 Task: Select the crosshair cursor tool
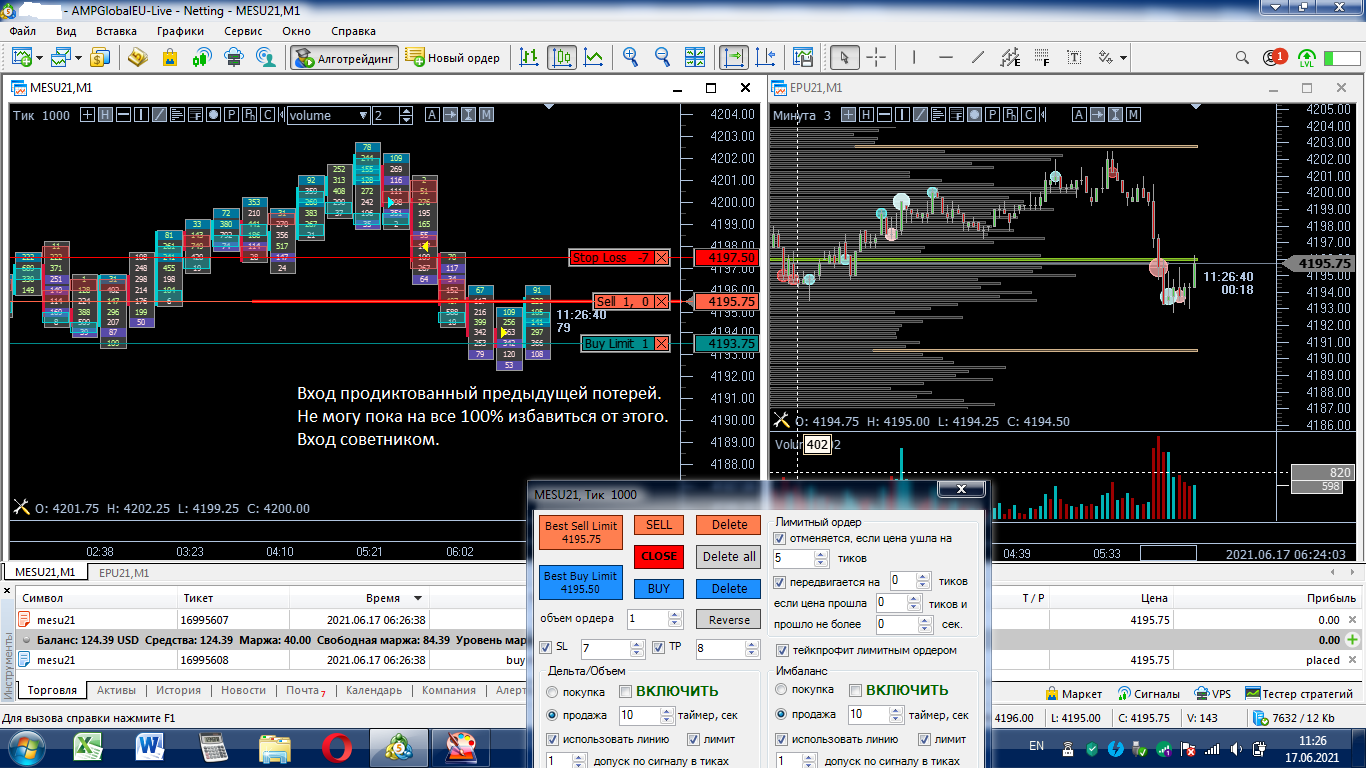point(876,57)
